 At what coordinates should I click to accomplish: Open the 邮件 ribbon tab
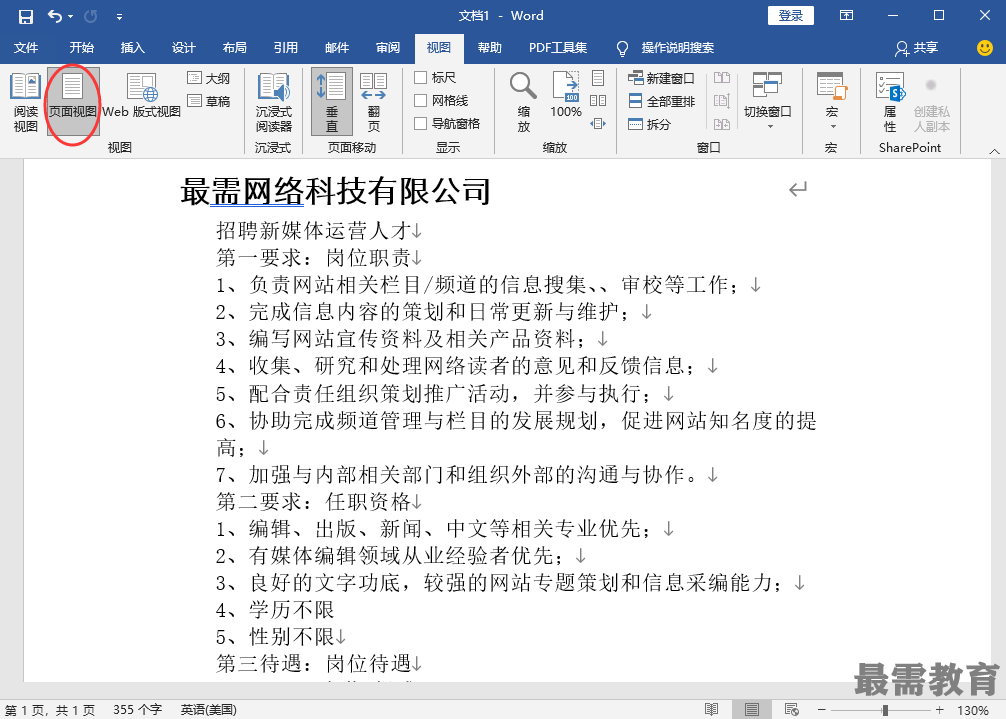(x=337, y=47)
